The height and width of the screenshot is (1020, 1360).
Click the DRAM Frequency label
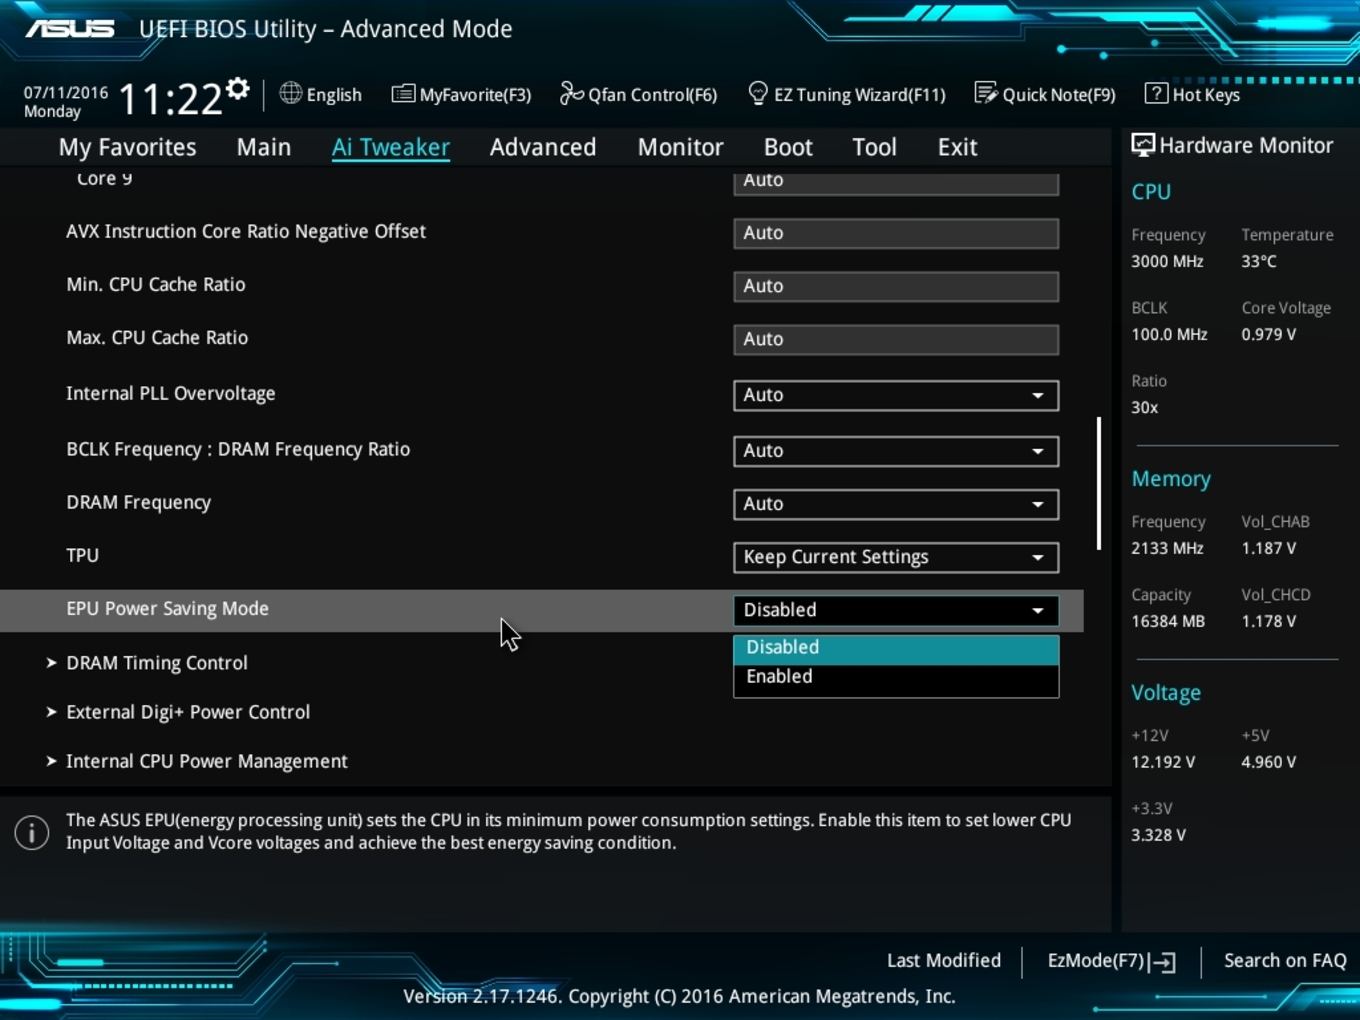138,503
